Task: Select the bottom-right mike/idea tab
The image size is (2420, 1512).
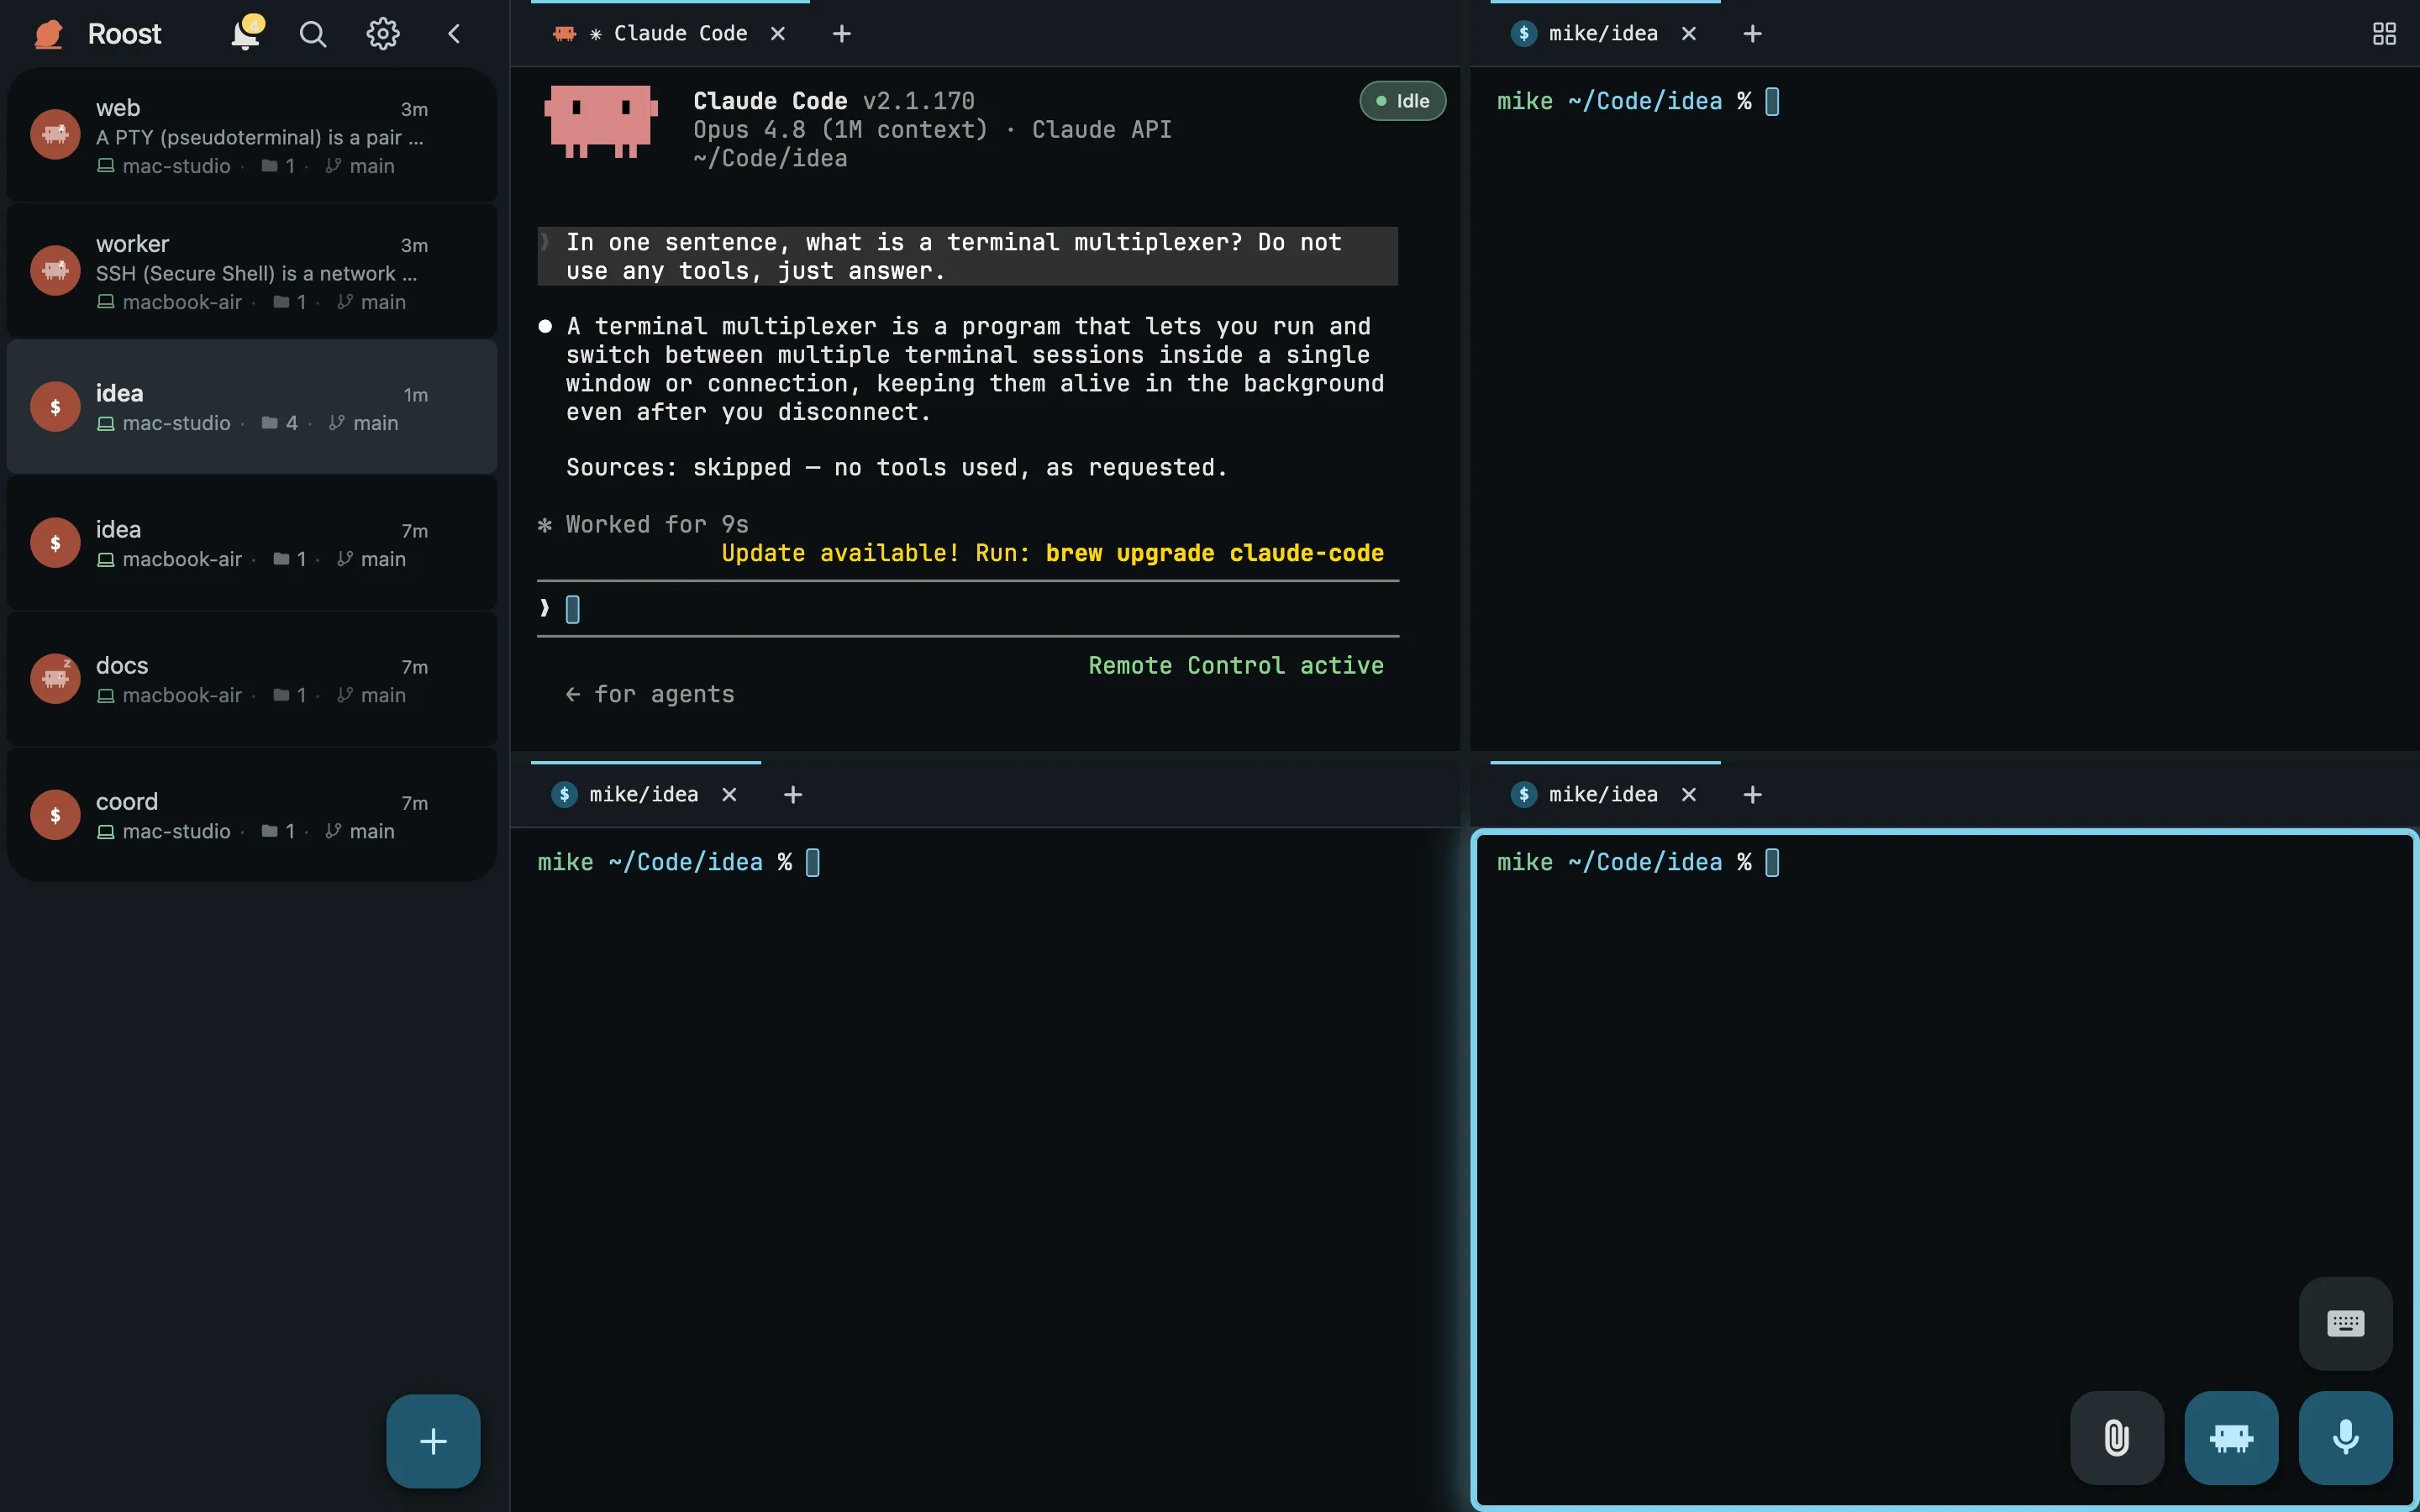Action: (1605, 794)
